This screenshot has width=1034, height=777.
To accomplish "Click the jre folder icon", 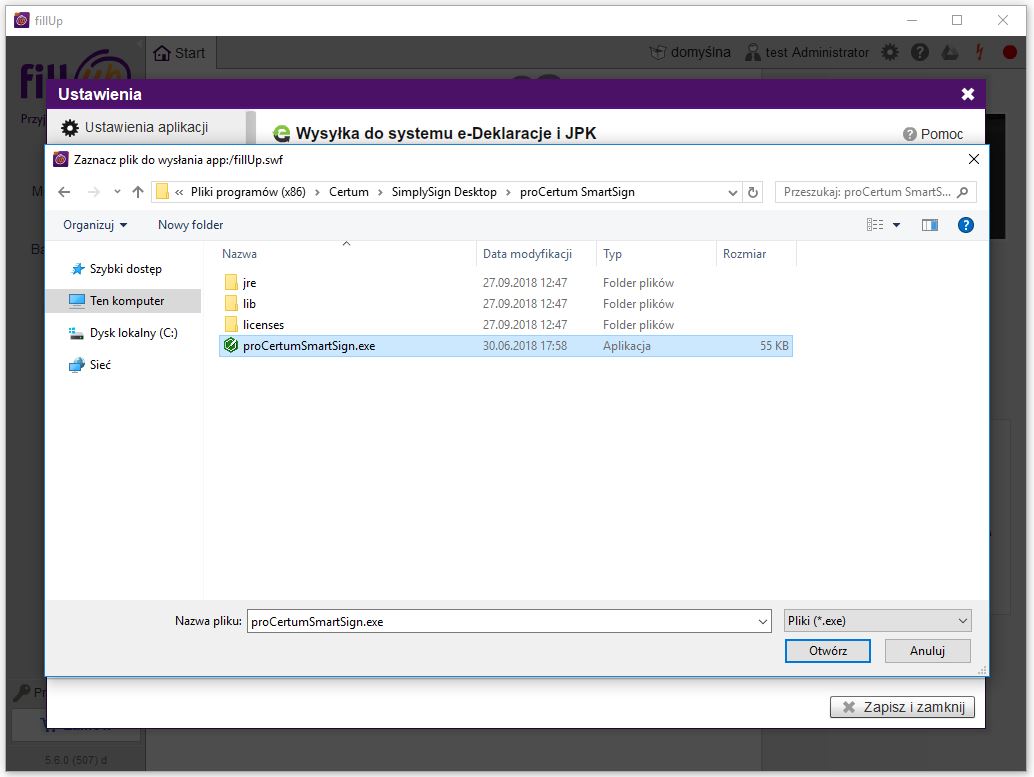I will coord(231,283).
